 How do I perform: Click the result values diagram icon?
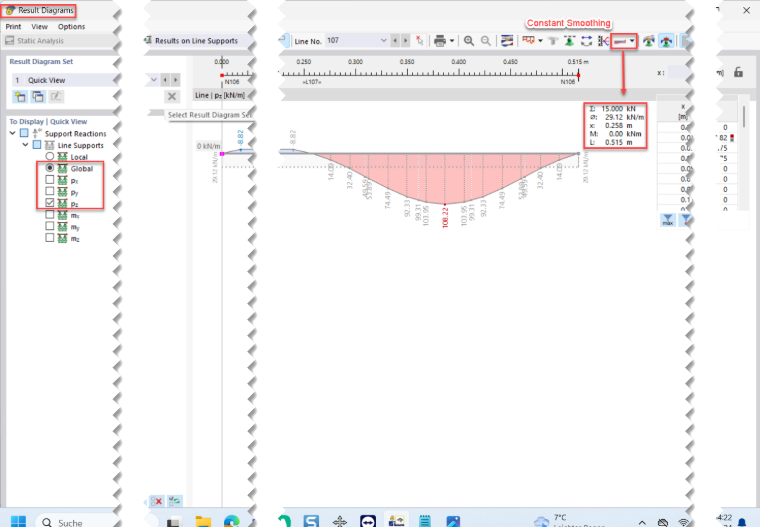click(528, 41)
